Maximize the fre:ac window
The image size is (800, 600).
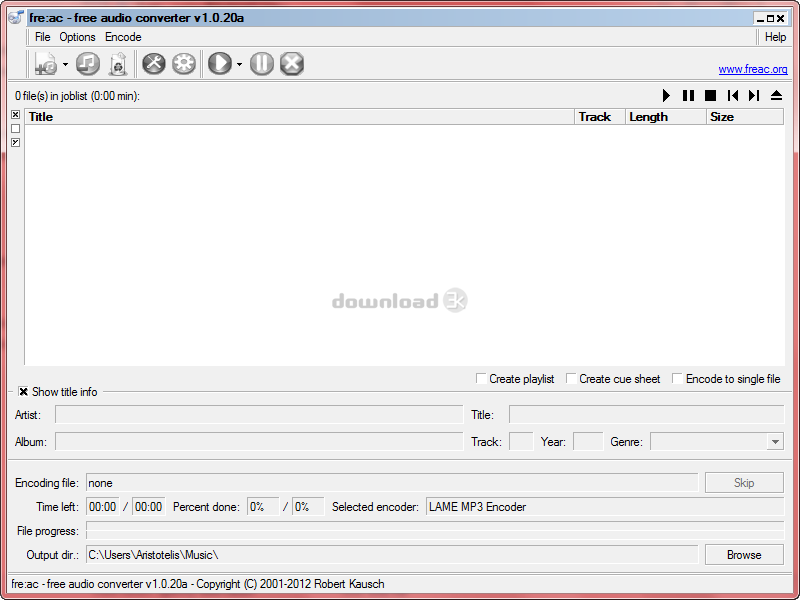point(770,19)
